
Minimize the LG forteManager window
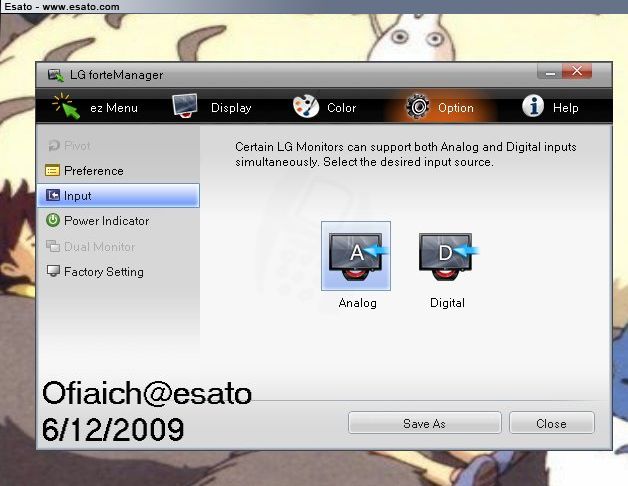[x=550, y=72]
